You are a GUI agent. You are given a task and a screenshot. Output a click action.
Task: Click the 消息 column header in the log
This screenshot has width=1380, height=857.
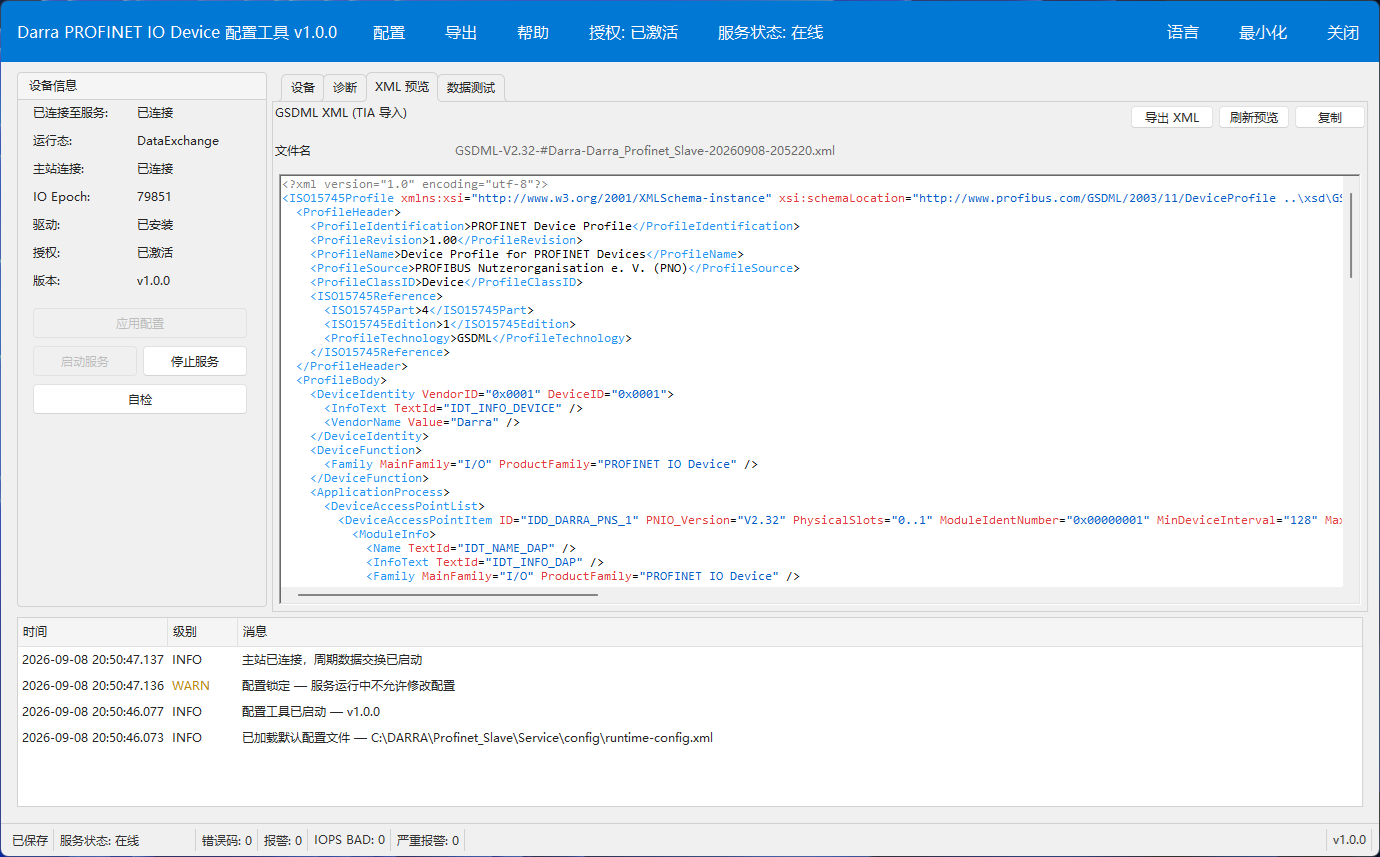coord(800,632)
